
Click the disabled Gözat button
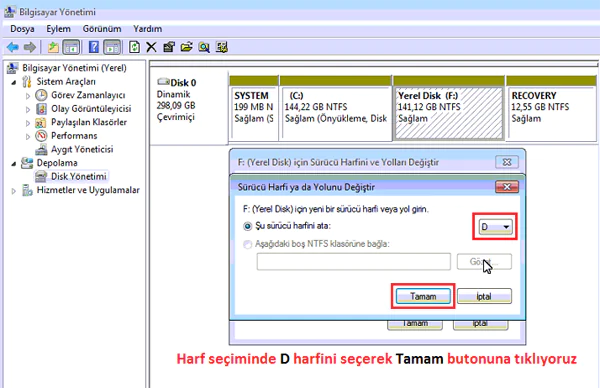pyautogui.click(x=484, y=262)
